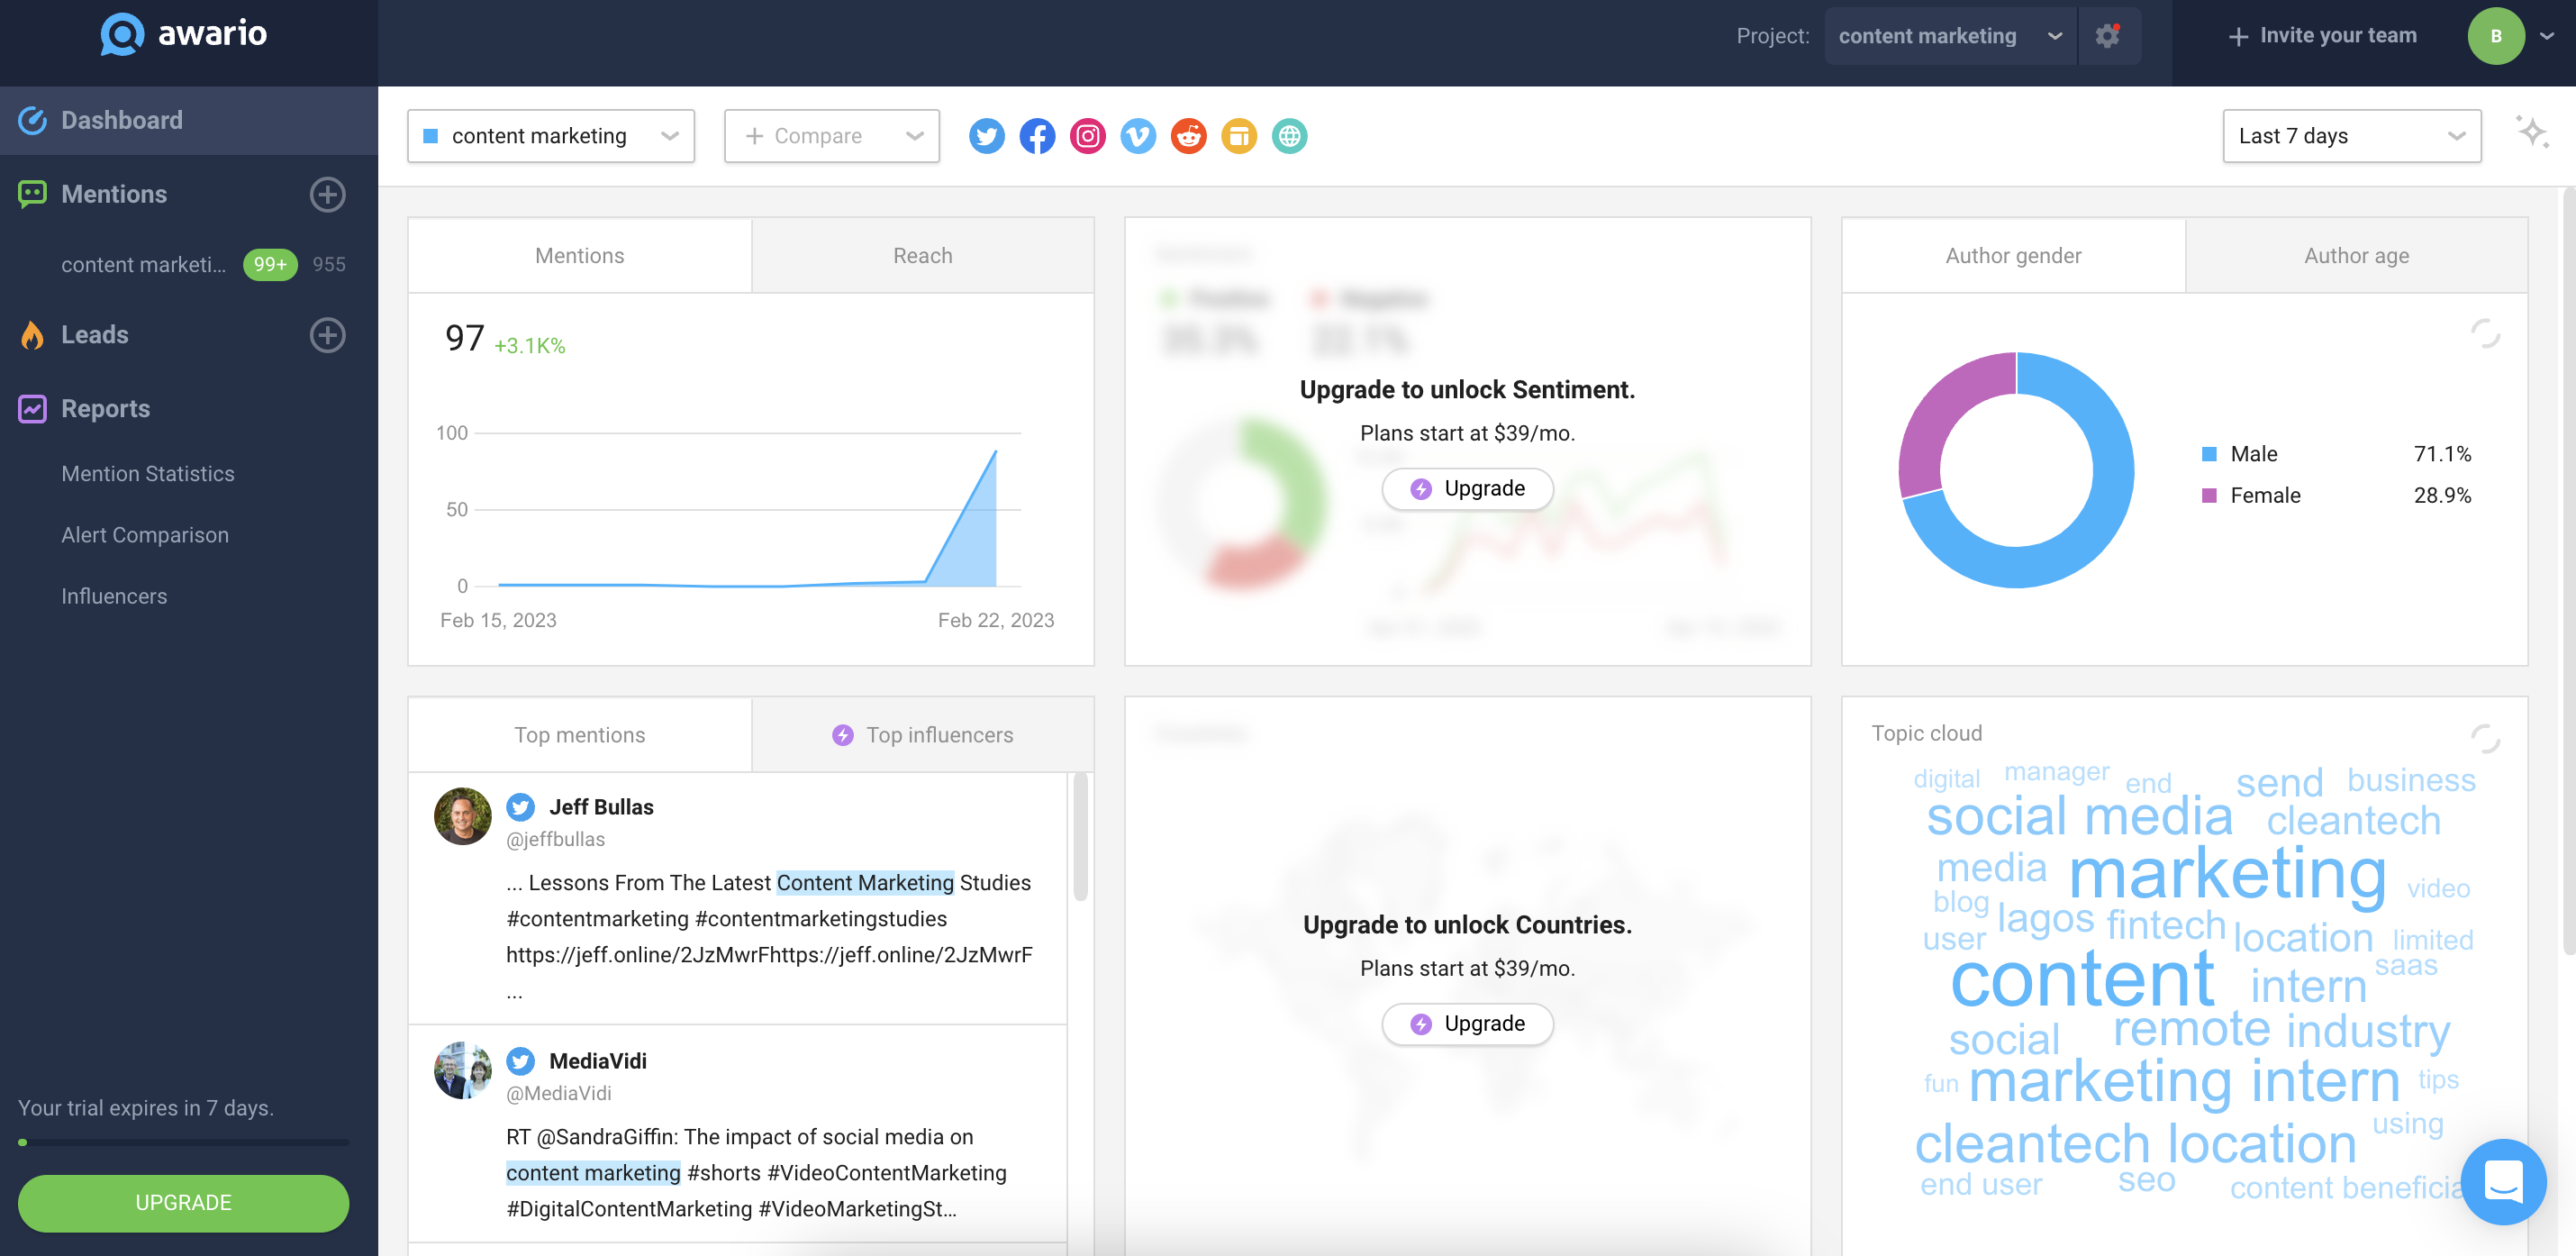This screenshot has height=1256, width=2576.
Task: Toggle the Vimeo platform filter icon
Action: click(1138, 135)
